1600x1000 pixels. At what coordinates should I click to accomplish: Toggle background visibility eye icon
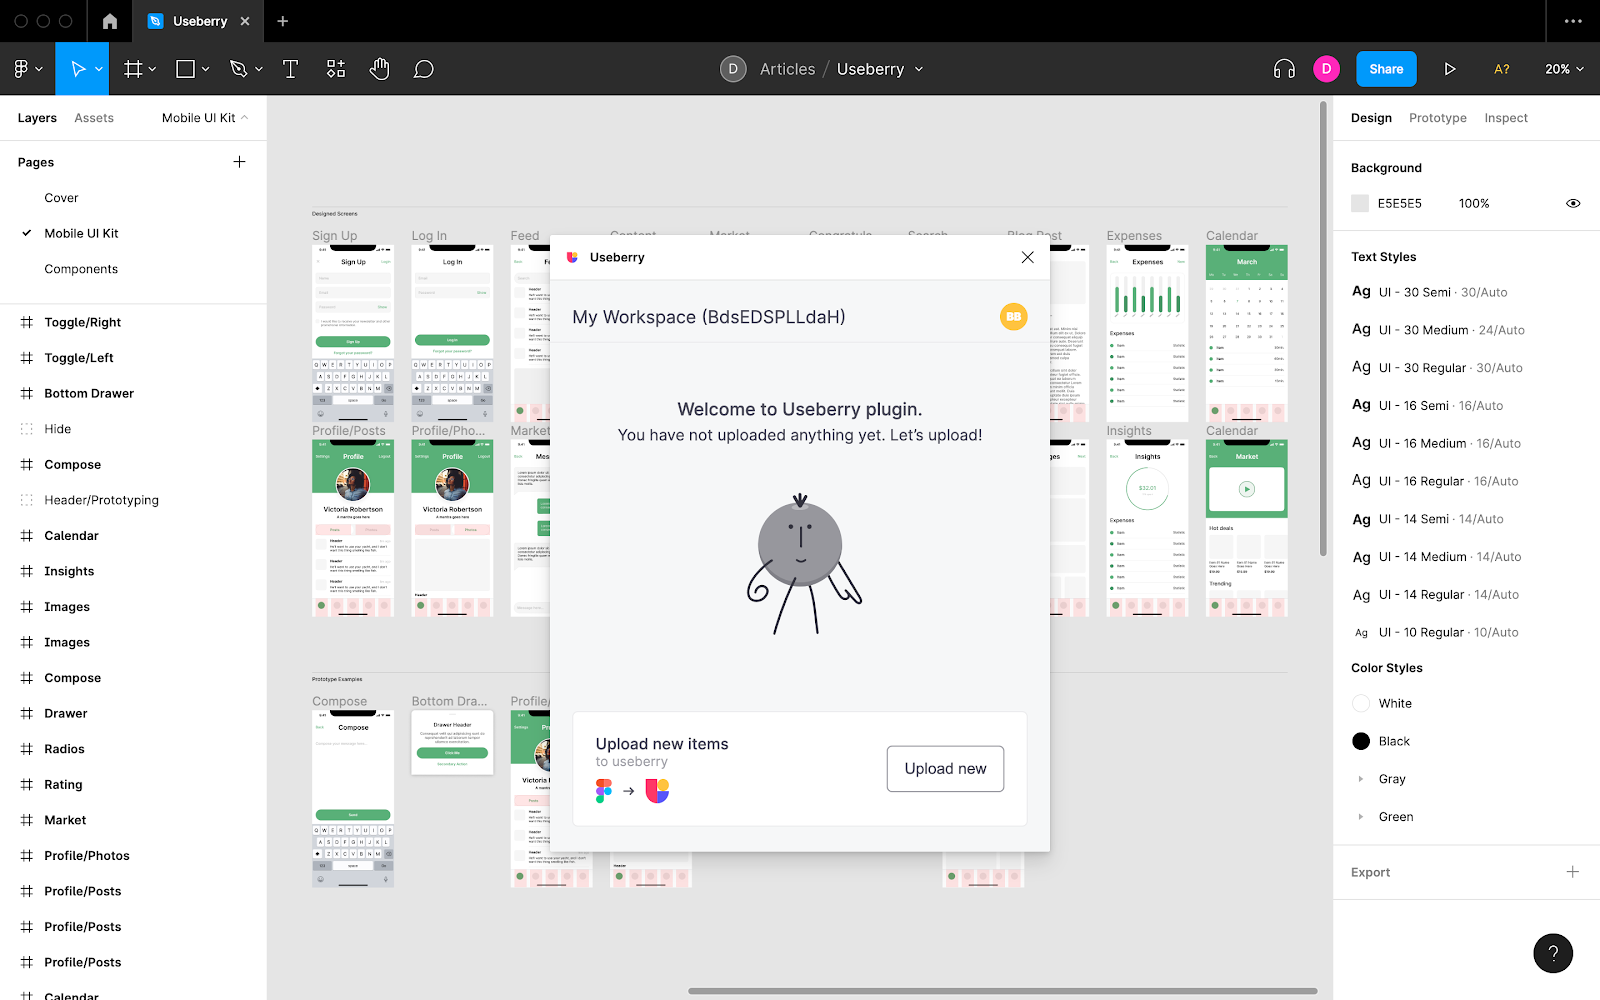1573,203
